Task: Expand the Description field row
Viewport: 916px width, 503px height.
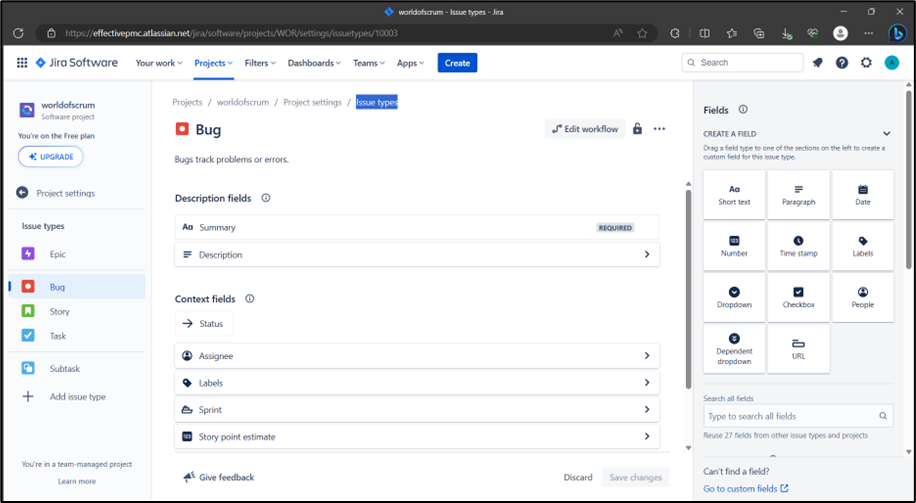Action: coord(417,255)
